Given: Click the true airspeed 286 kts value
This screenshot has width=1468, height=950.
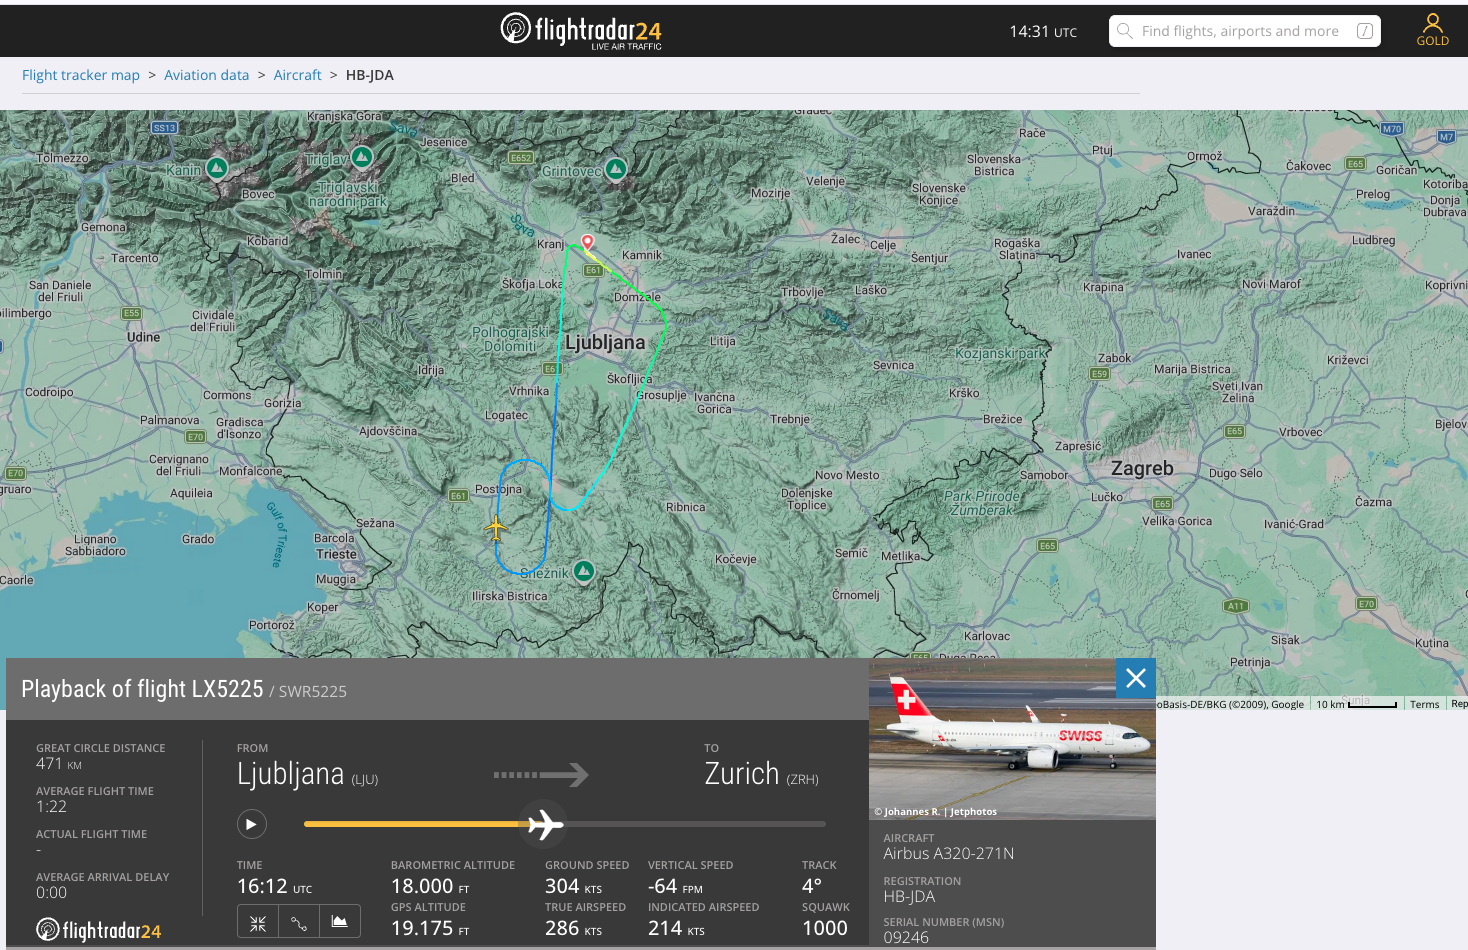Looking at the screenshot, I should (x=574, y=928).
